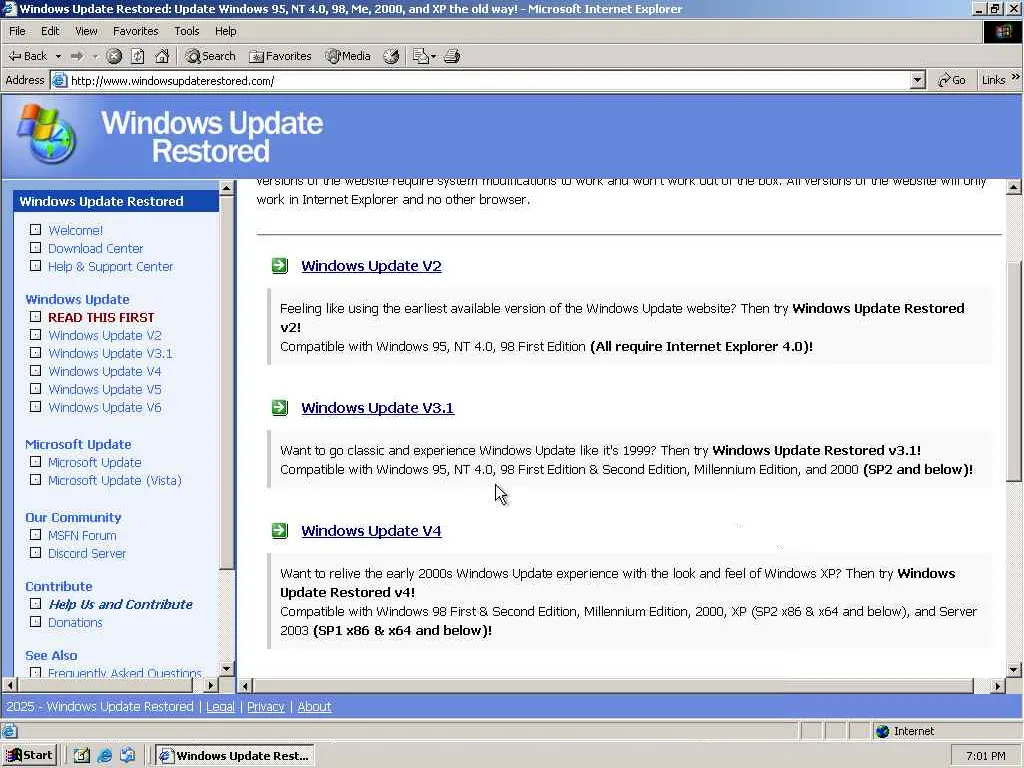Open the File menu
Screen dimensions: 1024x768
(18, 31)
